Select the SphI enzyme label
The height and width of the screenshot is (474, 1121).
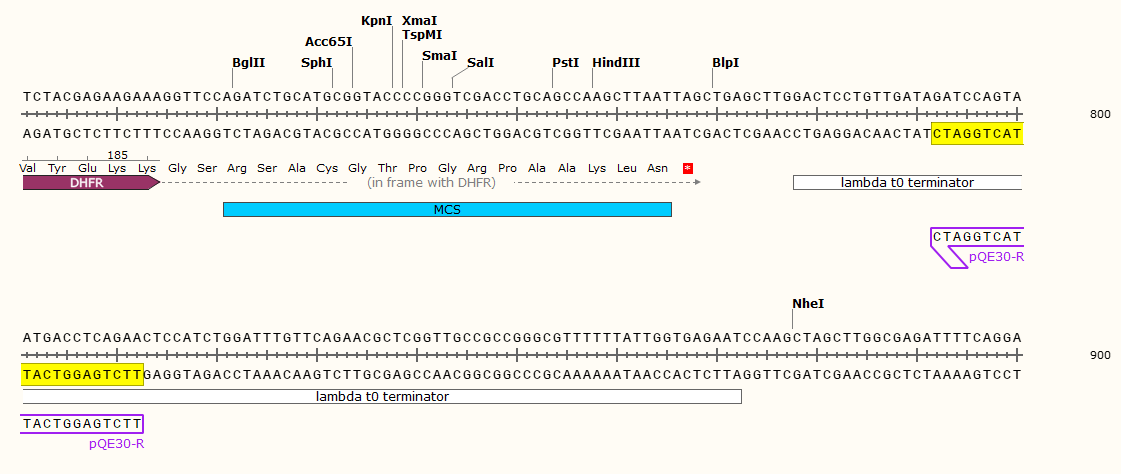point(317,62)
